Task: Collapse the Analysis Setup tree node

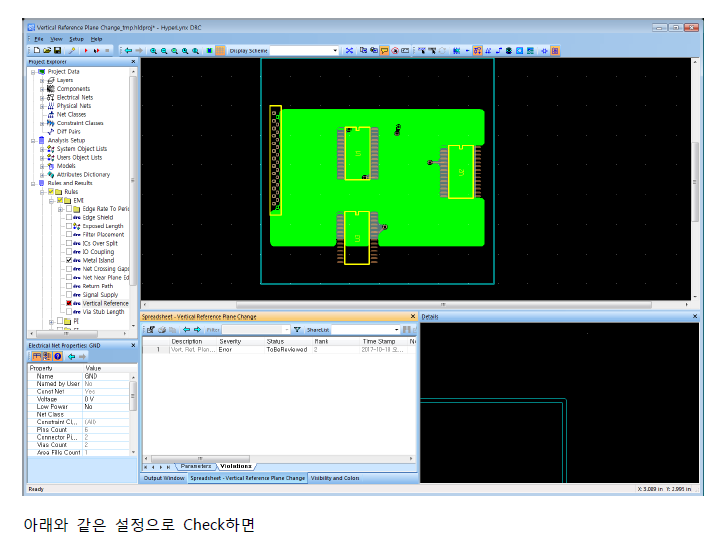Action: pyautogui.click(x=33, y=140)
